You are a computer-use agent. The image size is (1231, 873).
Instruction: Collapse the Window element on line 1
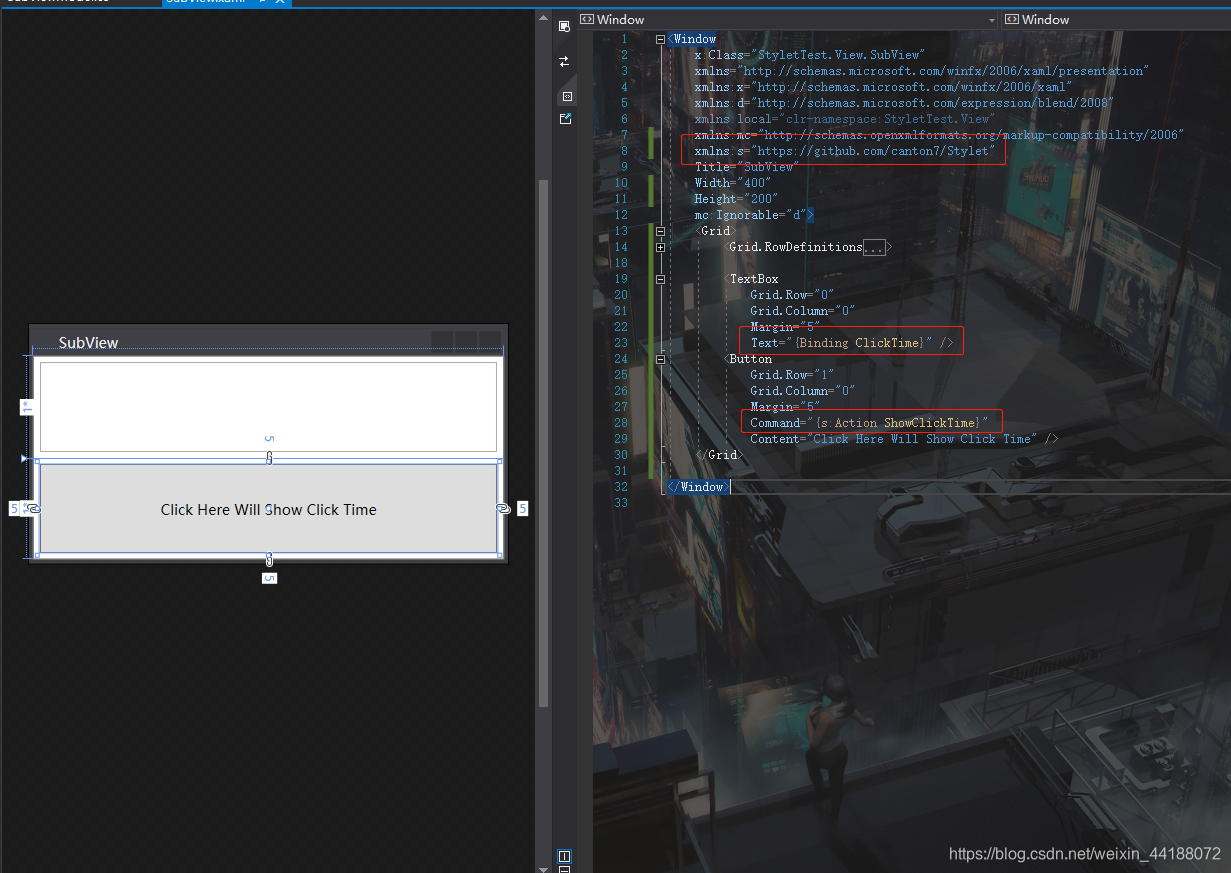pyautogui.click(x=660, y=39)
